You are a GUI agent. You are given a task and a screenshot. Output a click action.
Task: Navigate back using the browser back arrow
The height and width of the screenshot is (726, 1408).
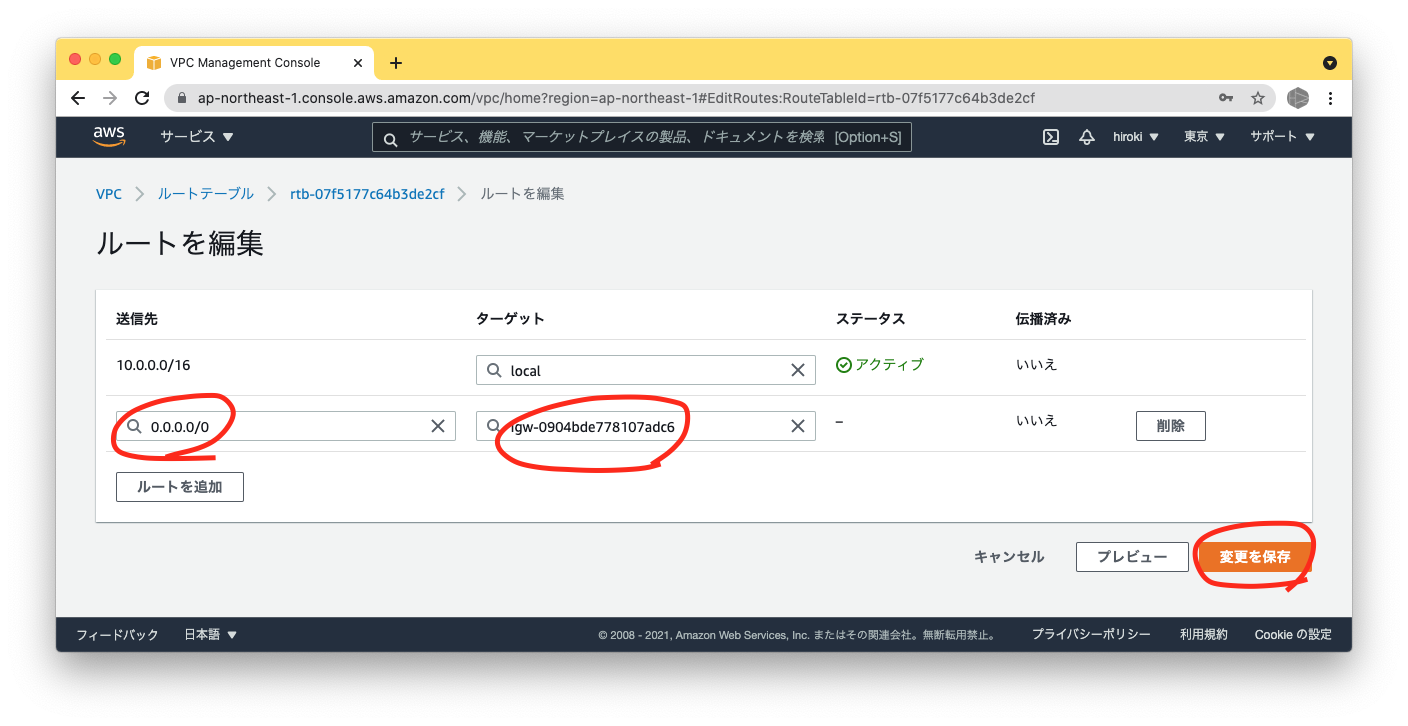coord(78,98)
